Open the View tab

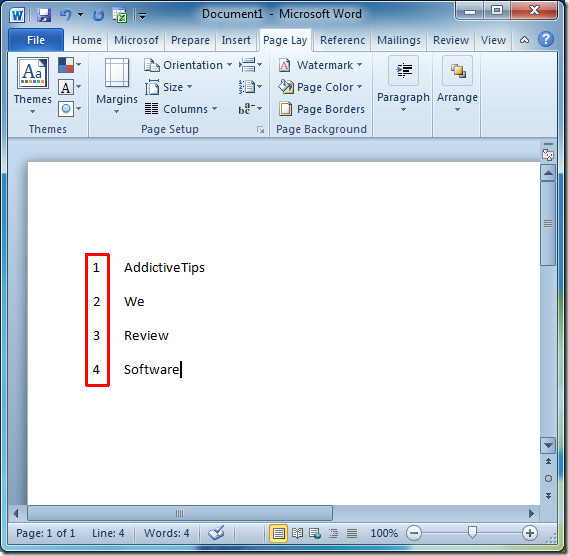click(493, 40)
